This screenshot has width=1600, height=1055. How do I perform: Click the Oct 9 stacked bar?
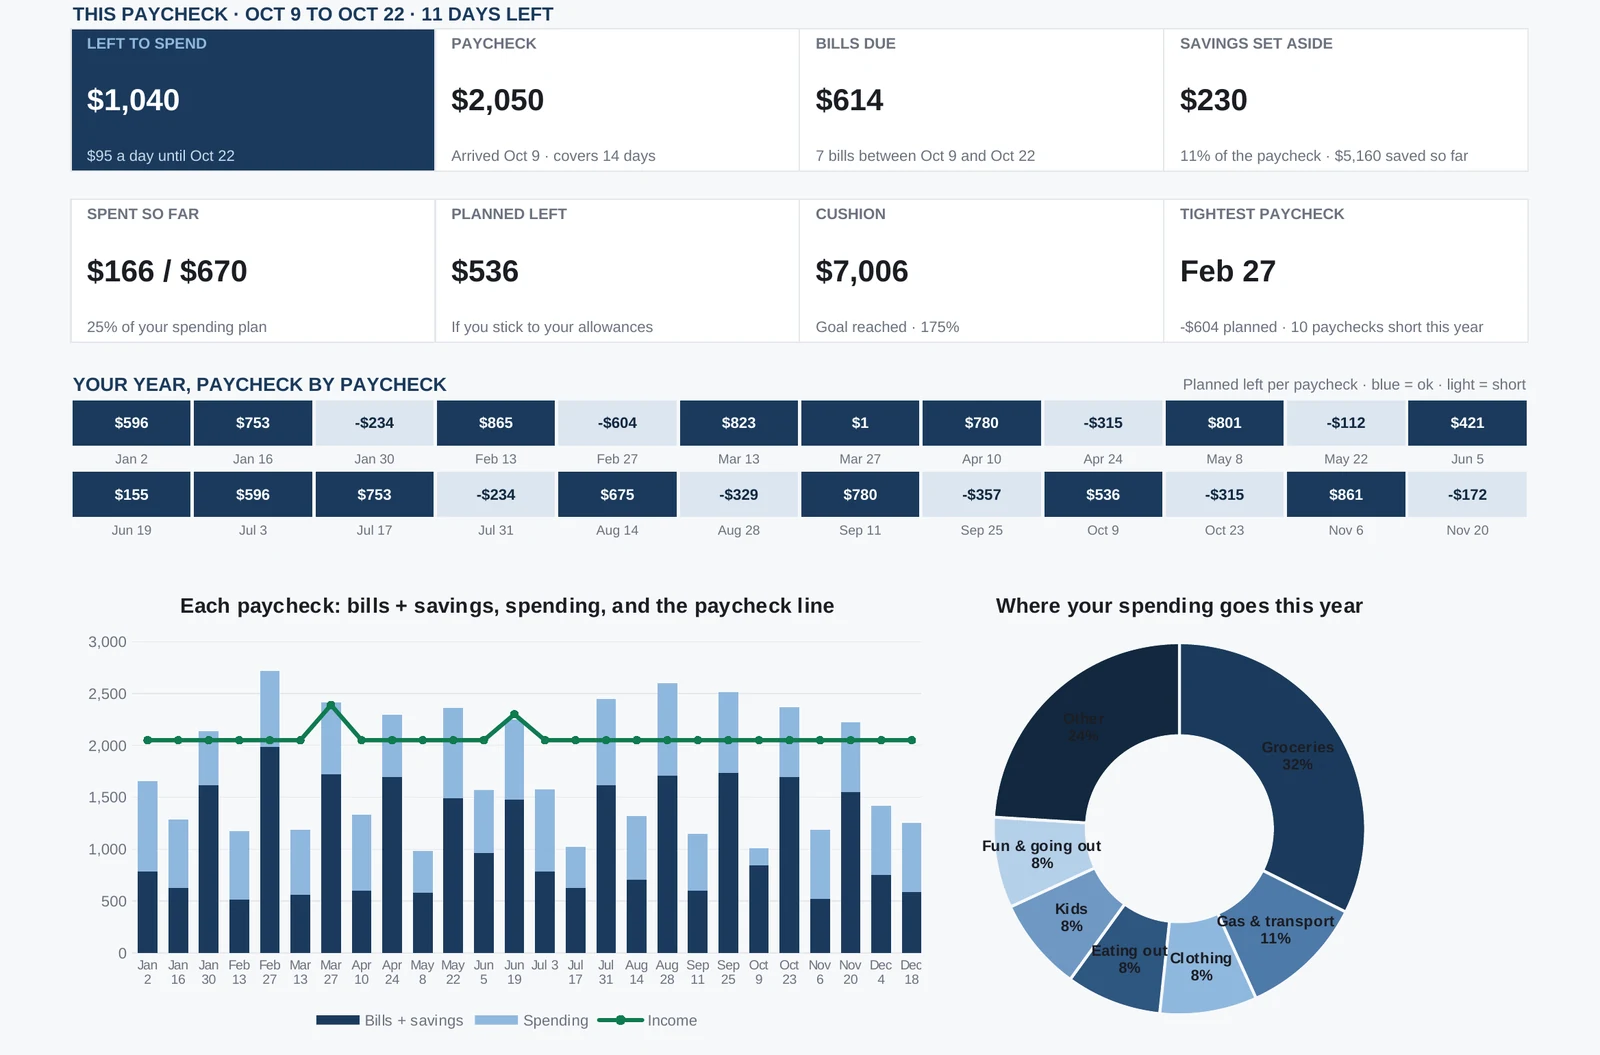[x=759, y=900]
